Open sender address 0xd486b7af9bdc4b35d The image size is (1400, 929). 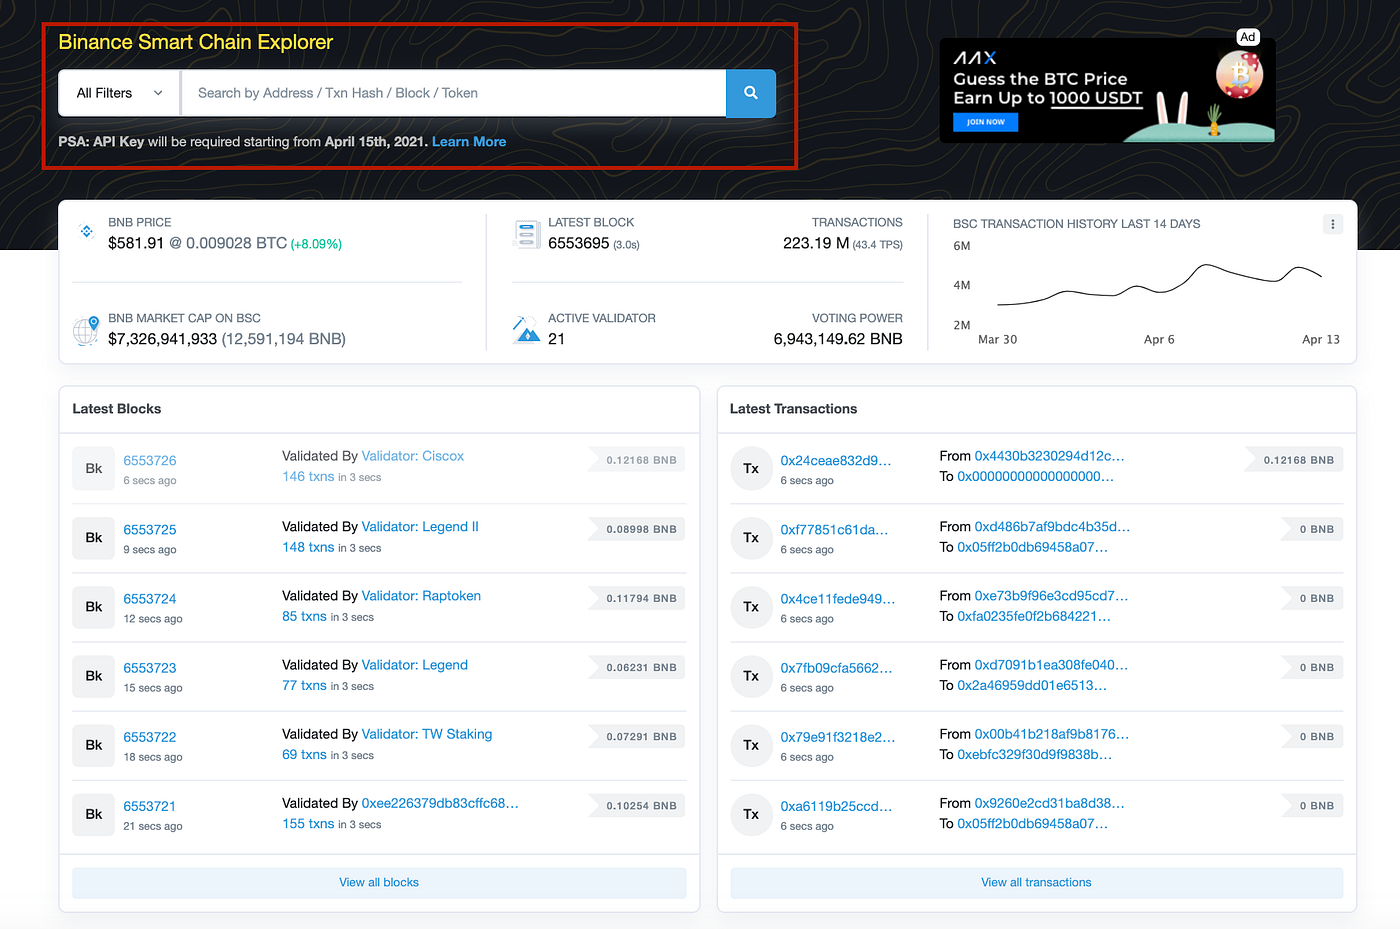point(1053,527)
